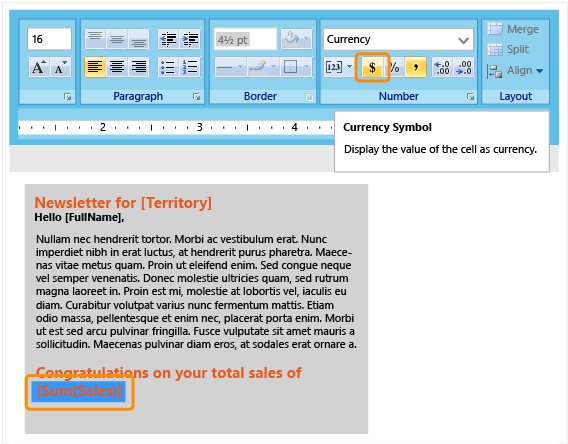The height and width of the screenshot is (444, 568).
Task: Open the border sides dropdown
Action: (306, 67)
